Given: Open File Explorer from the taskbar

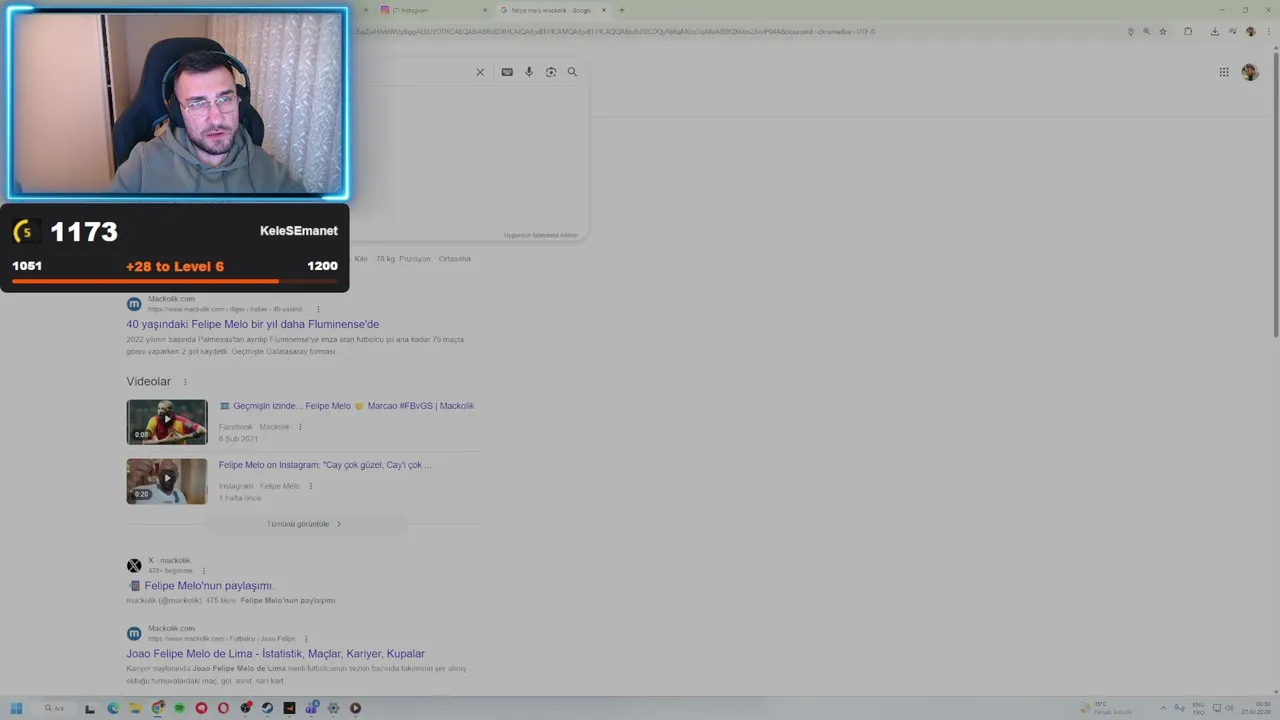Looking at the screenshot, I should pyautogui.click(x=135, y=708).
